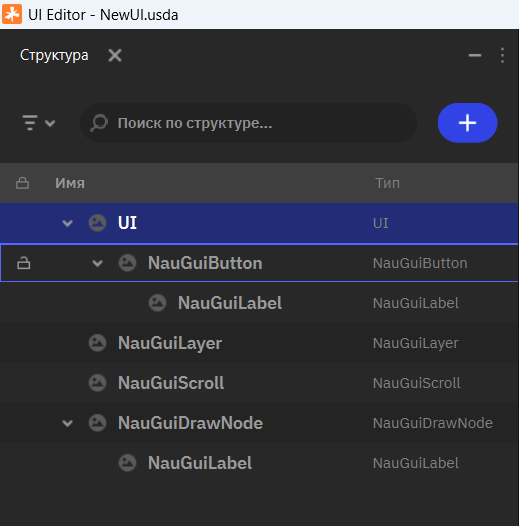Click the blue plus add button
This screenshot has width=519, height=526.
[x=467, y=123]
